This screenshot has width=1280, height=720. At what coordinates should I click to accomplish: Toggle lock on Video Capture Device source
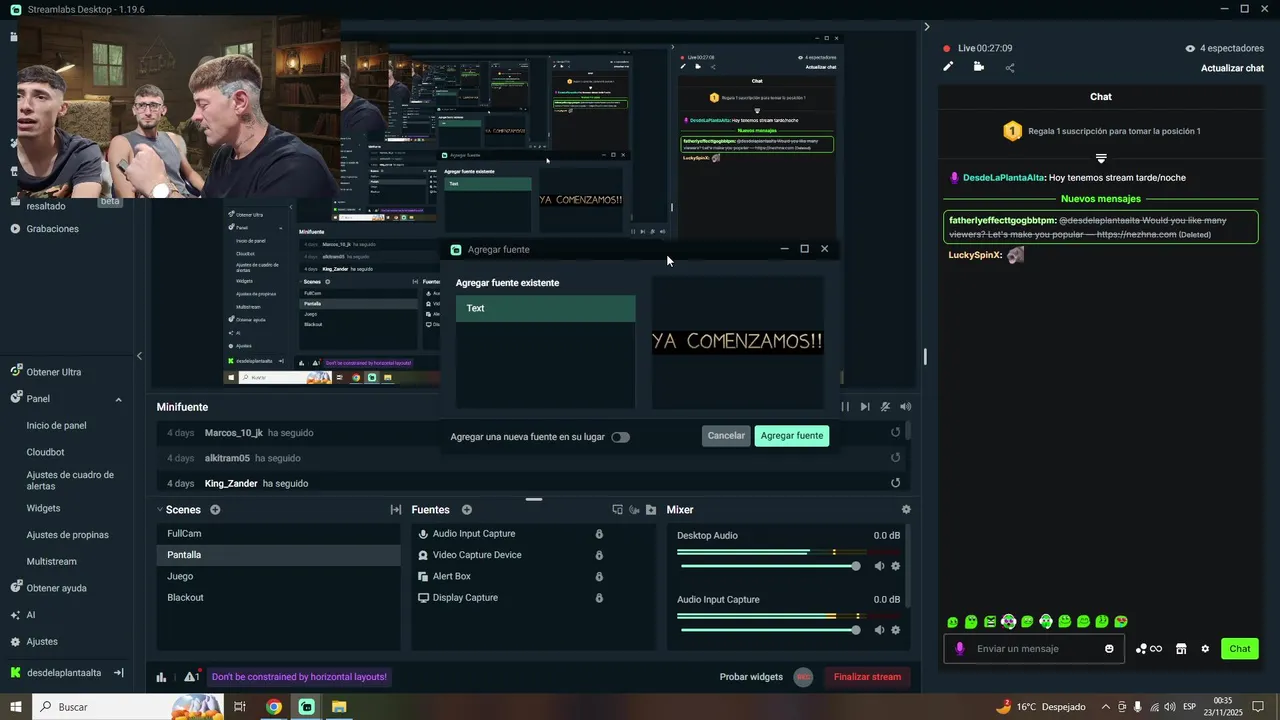point(599,555)
